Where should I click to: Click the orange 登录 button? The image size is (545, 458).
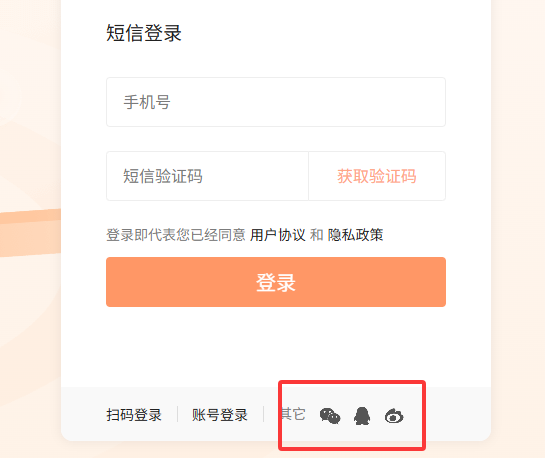click(x=276, y=282)
